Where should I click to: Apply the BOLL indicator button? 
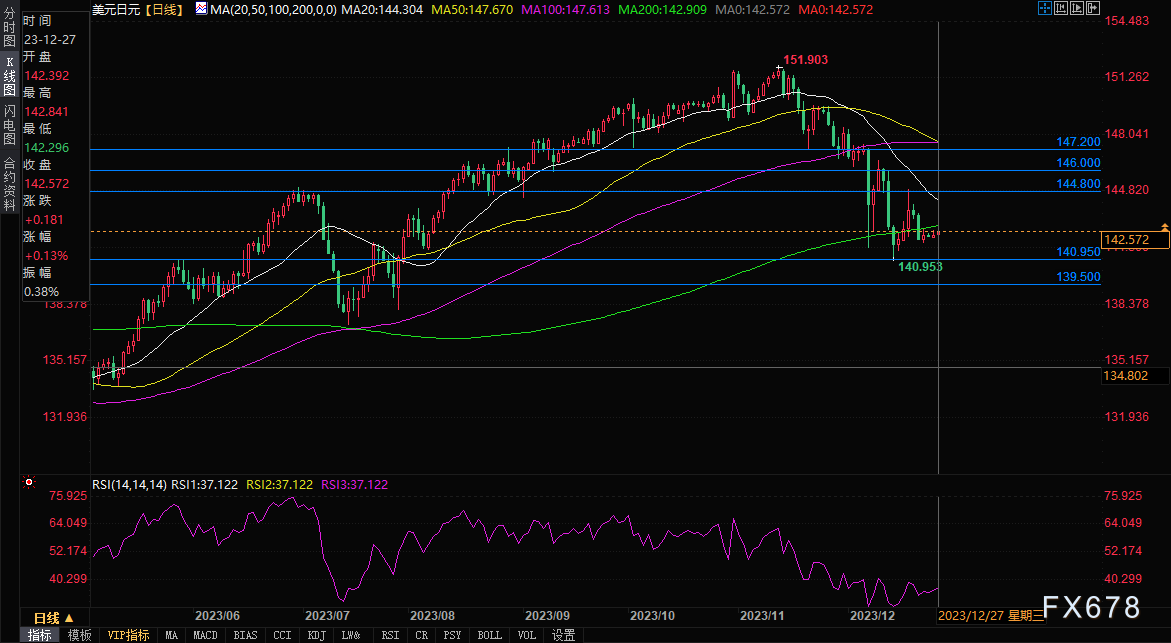coord(489,635)
